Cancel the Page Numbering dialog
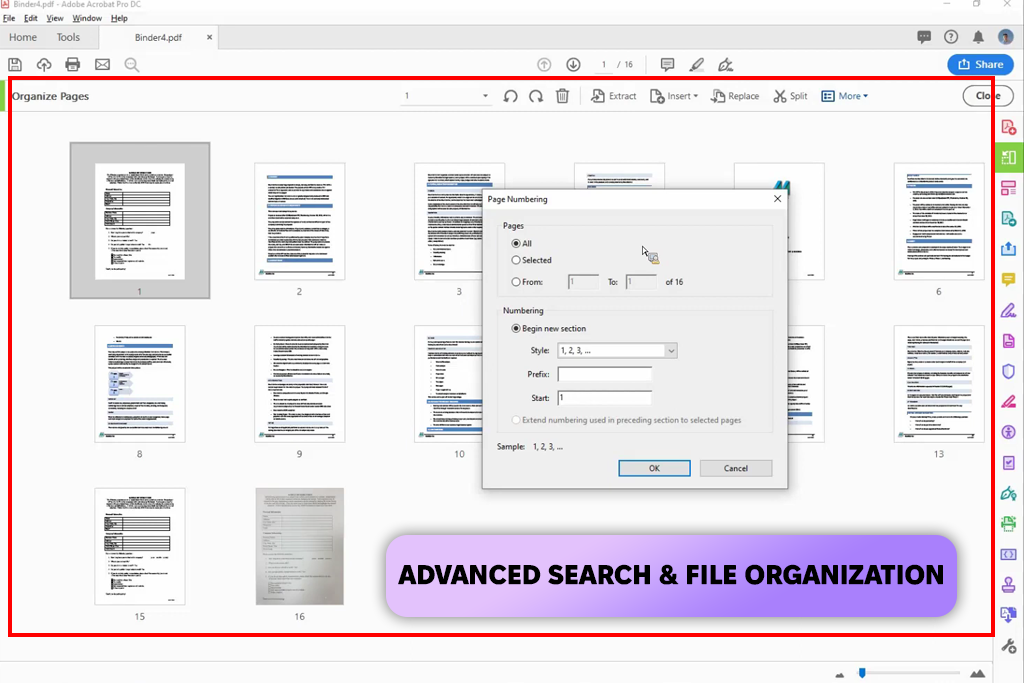 coord(735,468)
